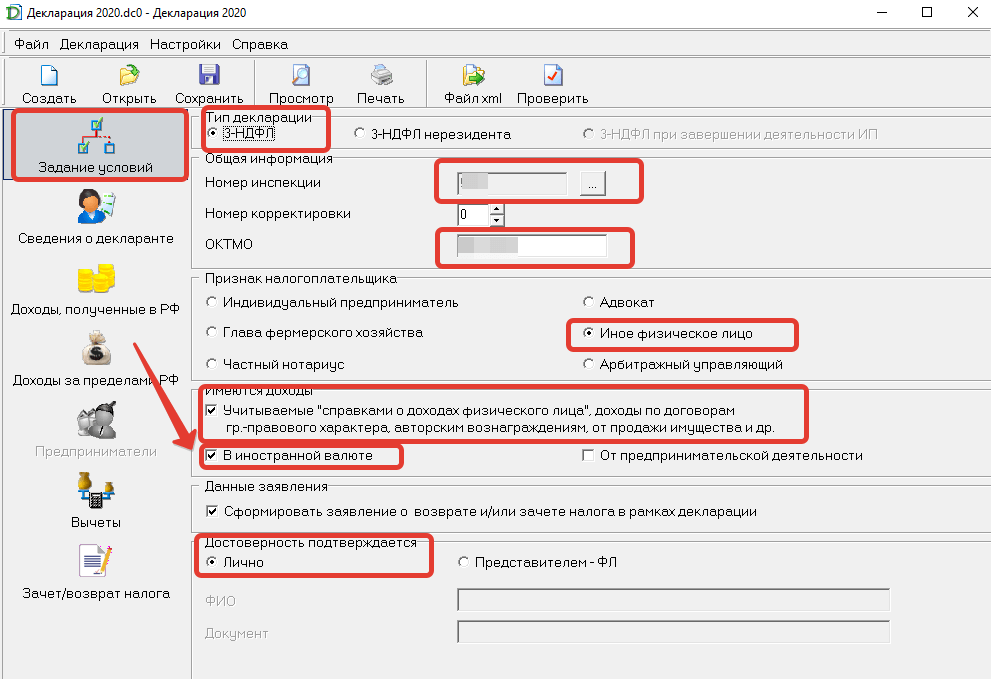Open Зачет/возврат налога section

point(95,572)
